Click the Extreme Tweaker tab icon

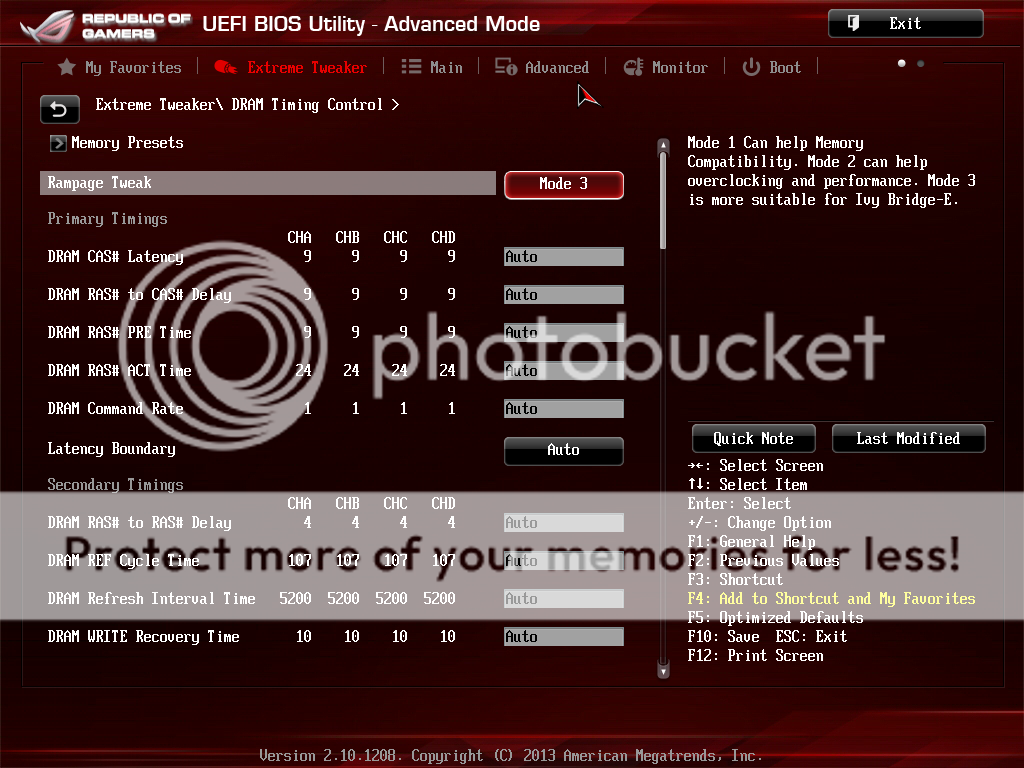[226, 67]
